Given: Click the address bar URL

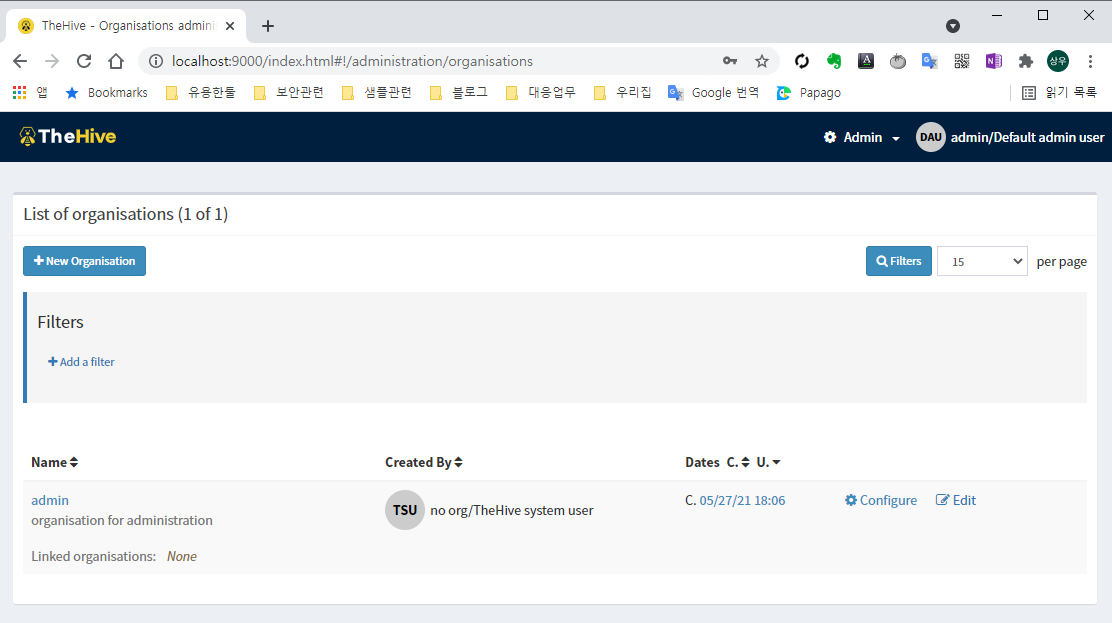Looking at the screenshot, I should click(x=352, y=61).
